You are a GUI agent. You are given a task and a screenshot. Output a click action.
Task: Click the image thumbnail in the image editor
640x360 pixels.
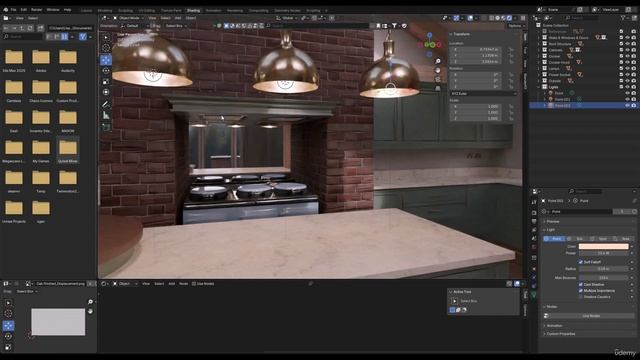coord(58,322)
